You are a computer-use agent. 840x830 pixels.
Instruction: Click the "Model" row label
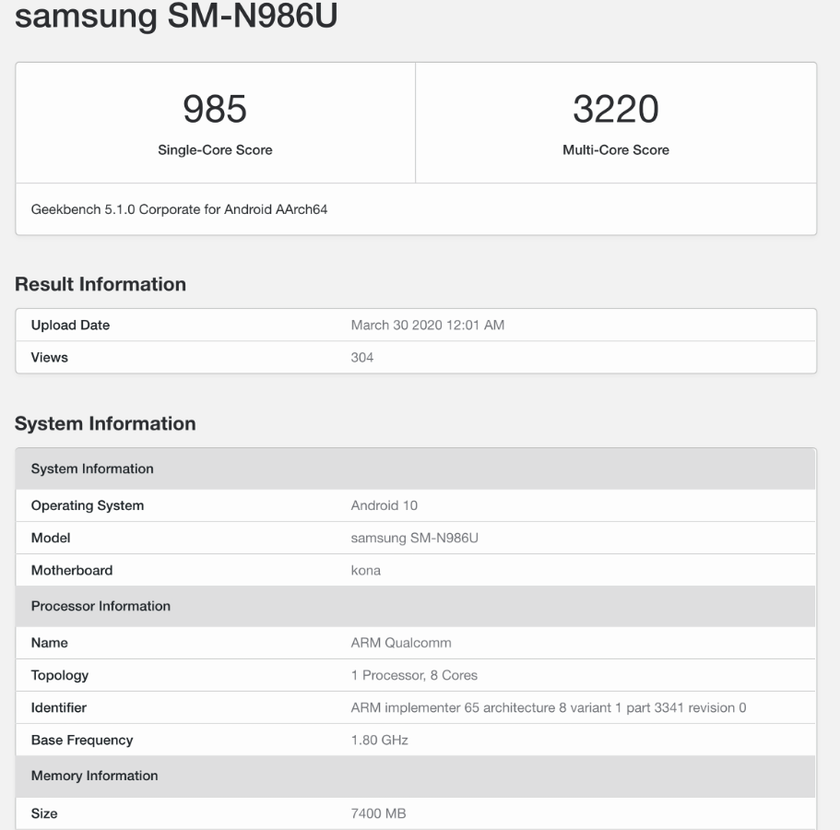coord(50,538)
